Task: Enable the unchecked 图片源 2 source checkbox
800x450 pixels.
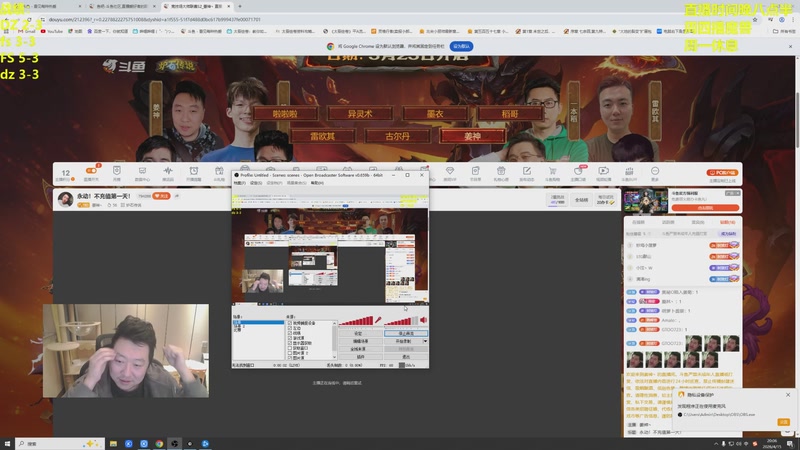Action: coord(290,353)
